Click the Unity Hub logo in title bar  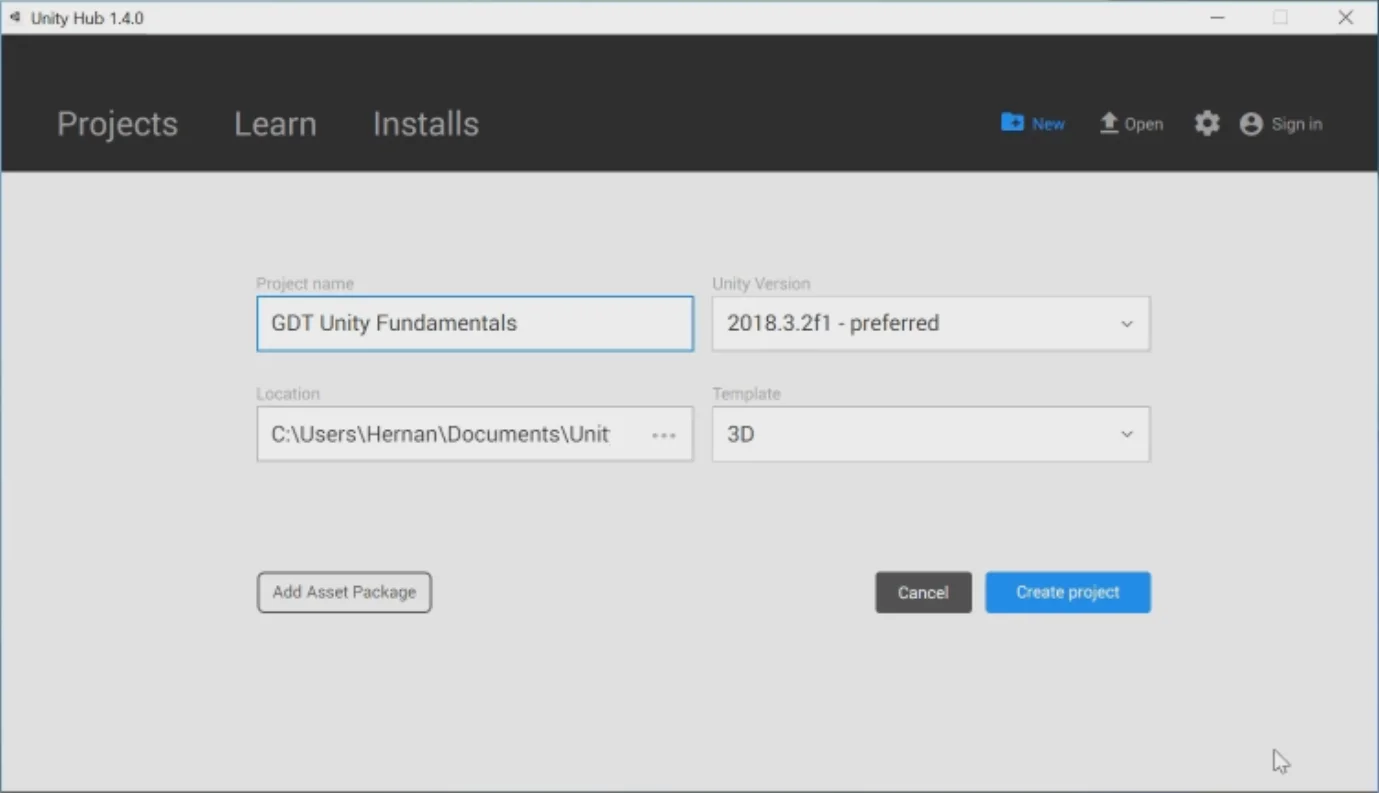(x=15, y=18)
